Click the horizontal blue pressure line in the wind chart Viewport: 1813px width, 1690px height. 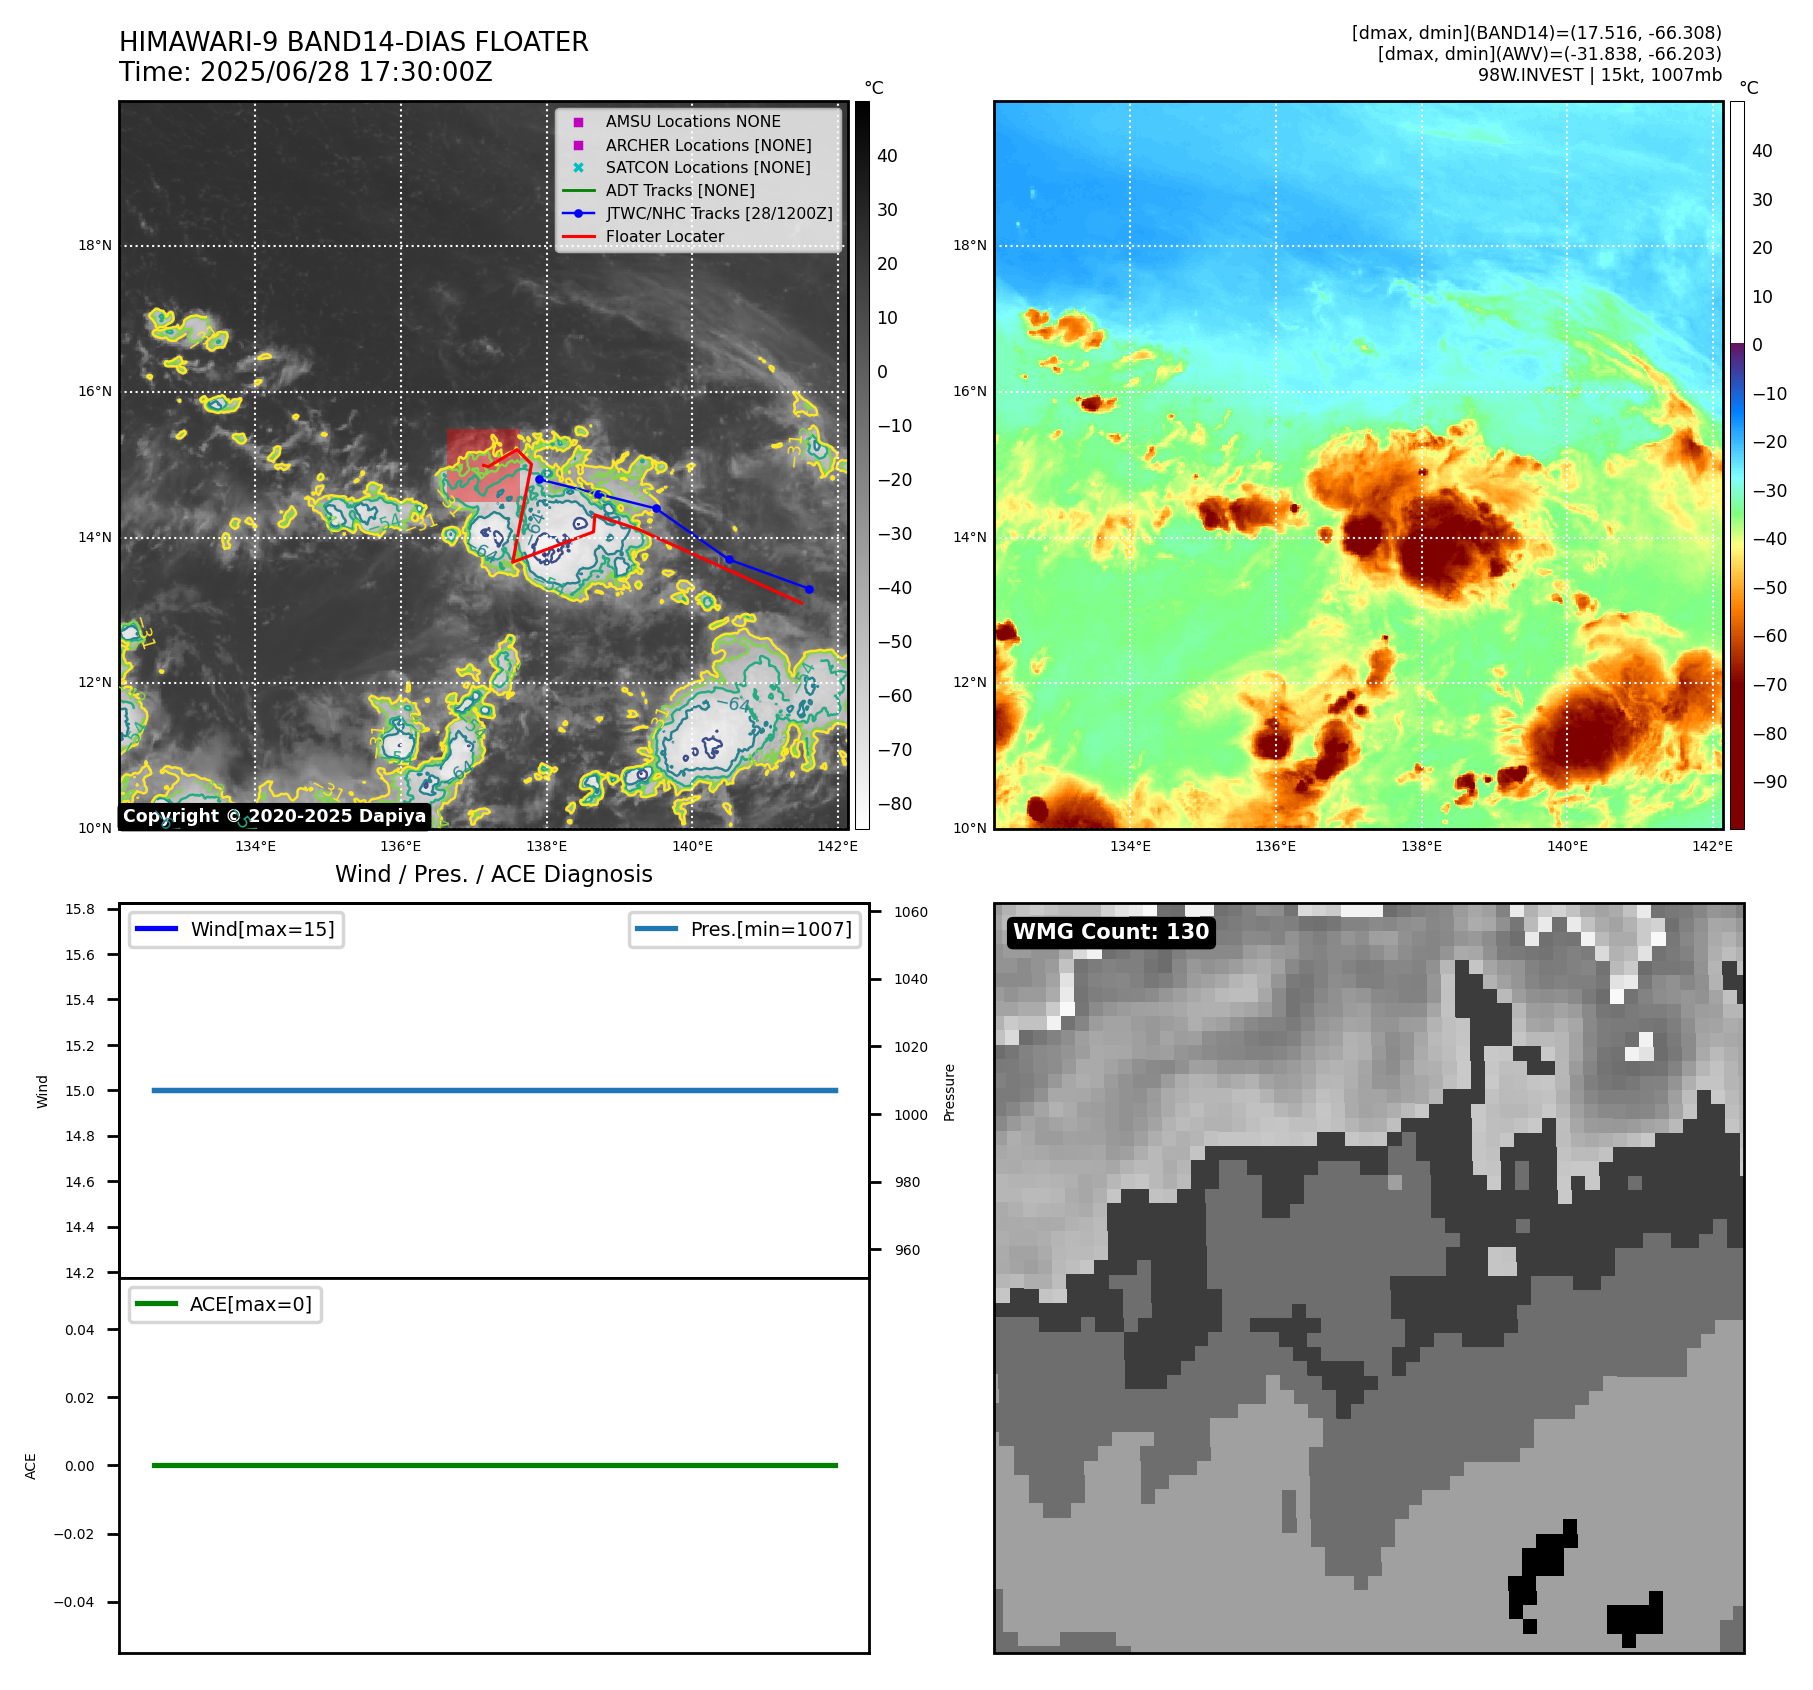click(x=494, y=1090)
